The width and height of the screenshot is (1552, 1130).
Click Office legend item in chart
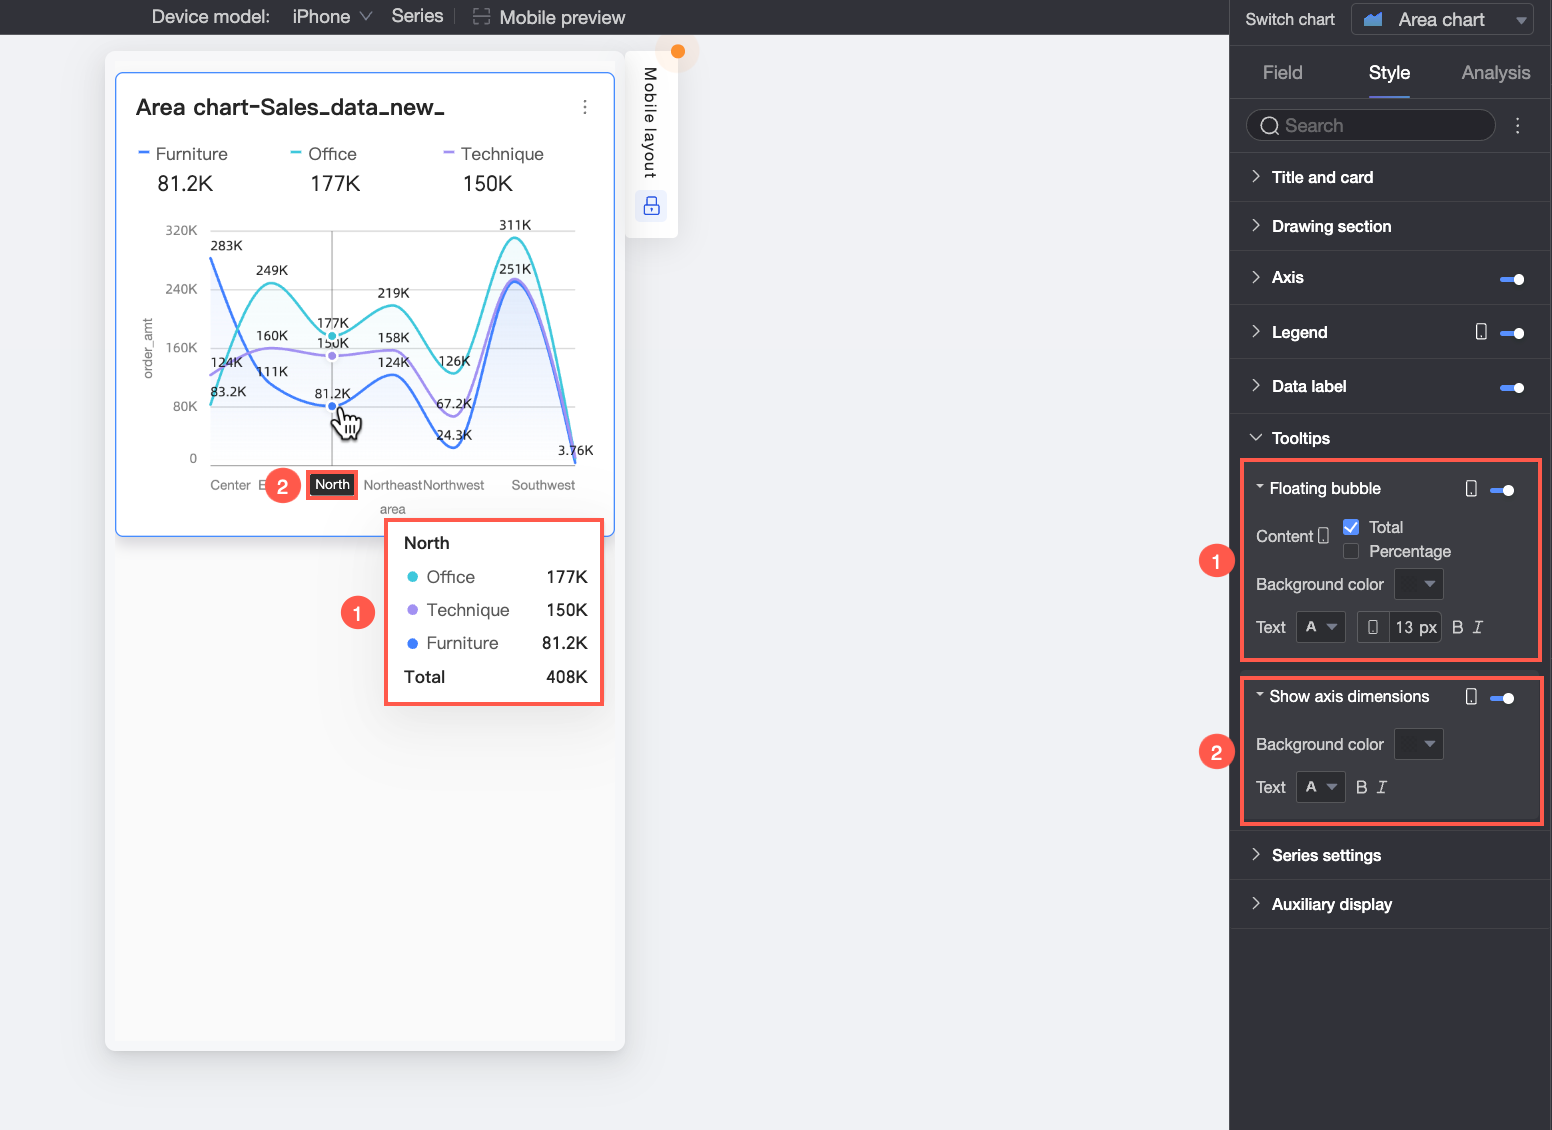[x=324, y=154]
